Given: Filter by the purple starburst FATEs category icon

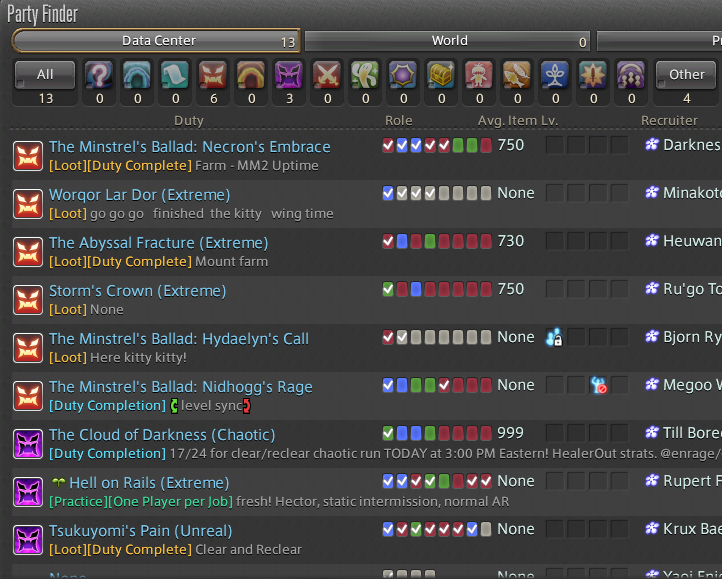Looking at the screenshot, I should (403, 74).
